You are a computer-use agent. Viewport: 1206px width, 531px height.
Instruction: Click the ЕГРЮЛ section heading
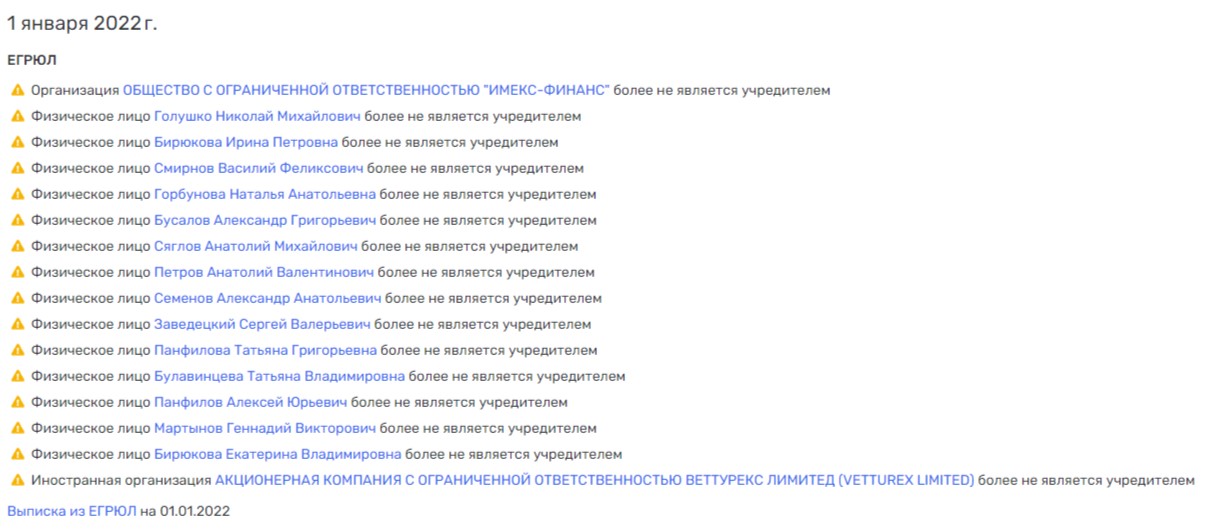tap(32, 60)
